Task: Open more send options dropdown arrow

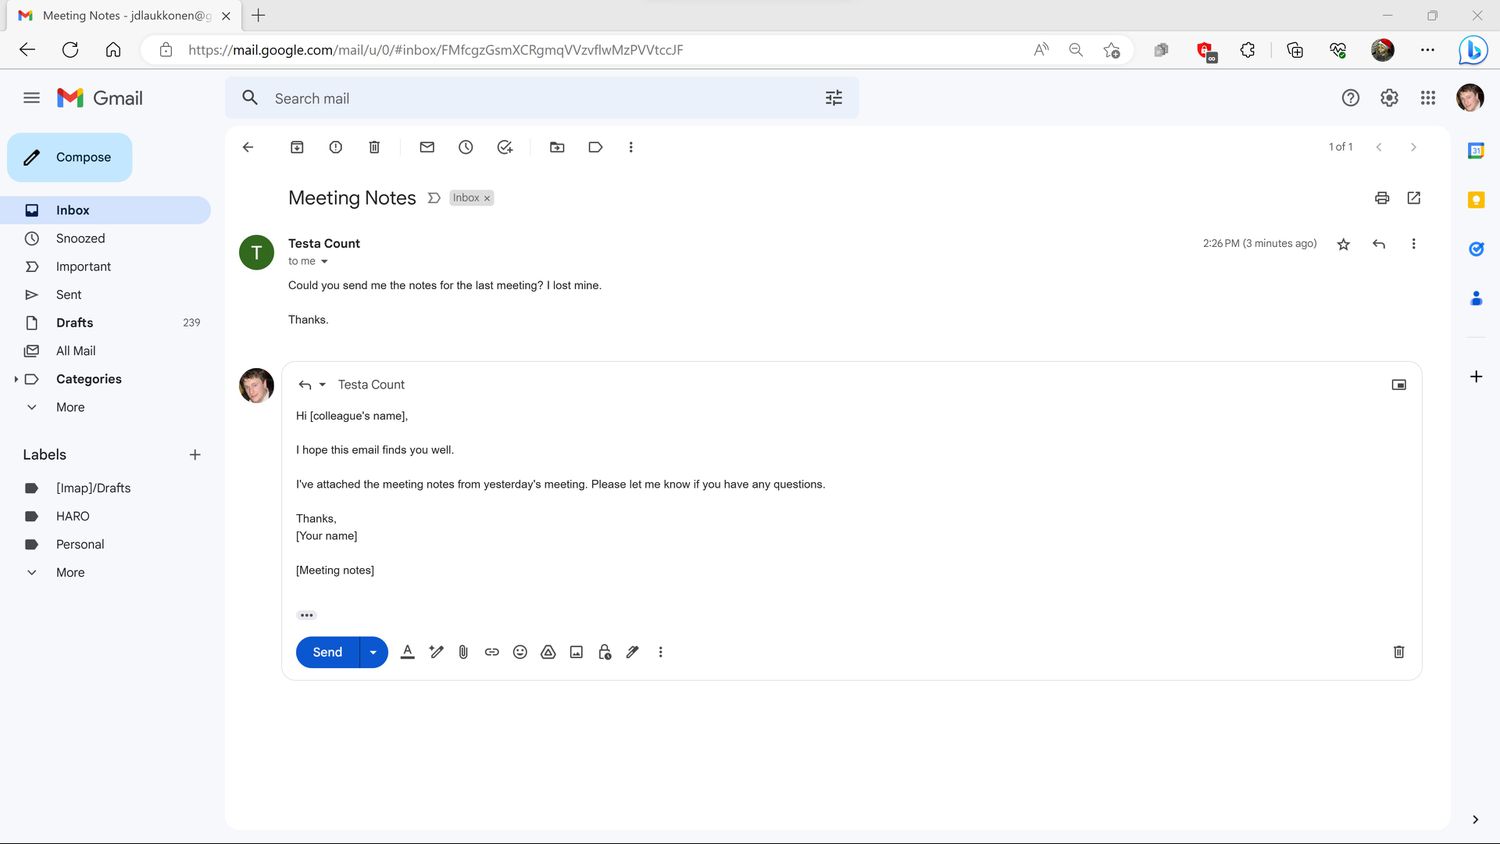Action: coord(373,652)
